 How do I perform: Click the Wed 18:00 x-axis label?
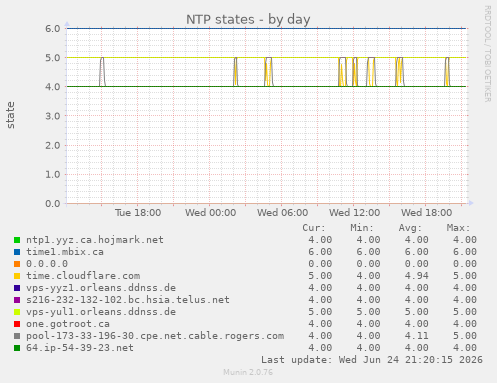pyautogui.click(x=427, y=213)
